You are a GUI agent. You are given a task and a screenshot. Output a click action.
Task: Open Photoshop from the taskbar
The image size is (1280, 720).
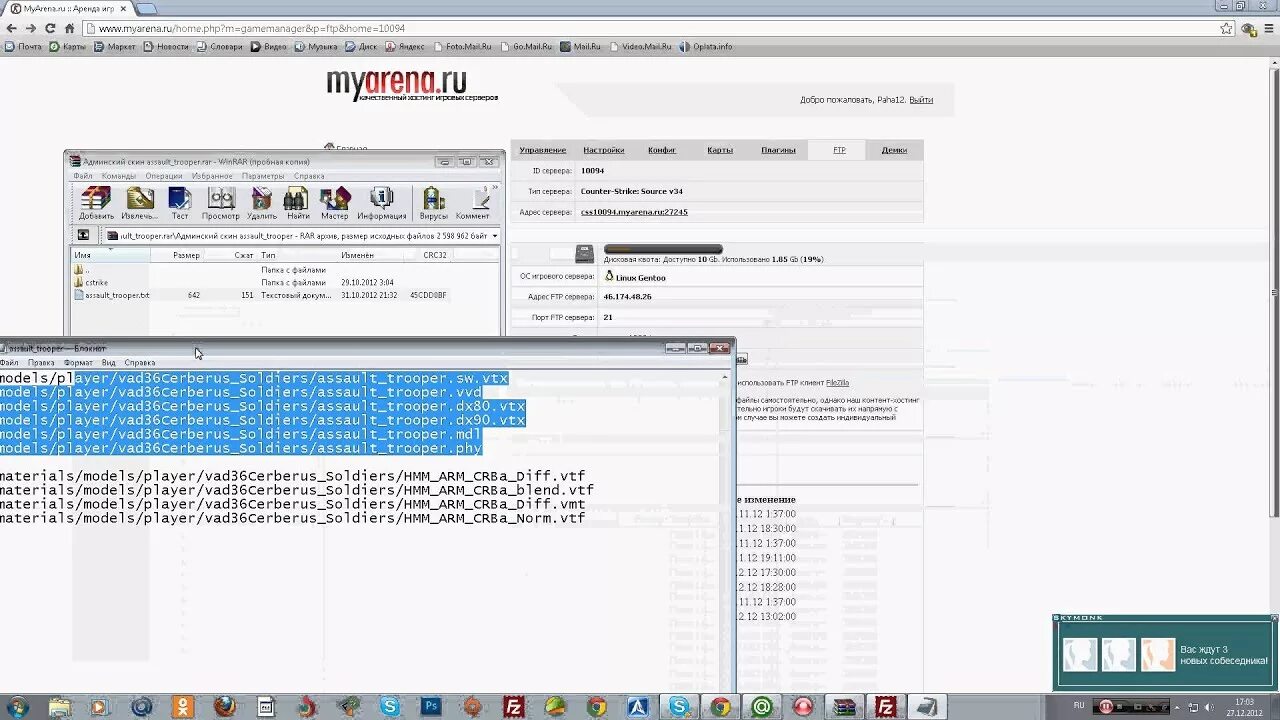pos(433,707)
